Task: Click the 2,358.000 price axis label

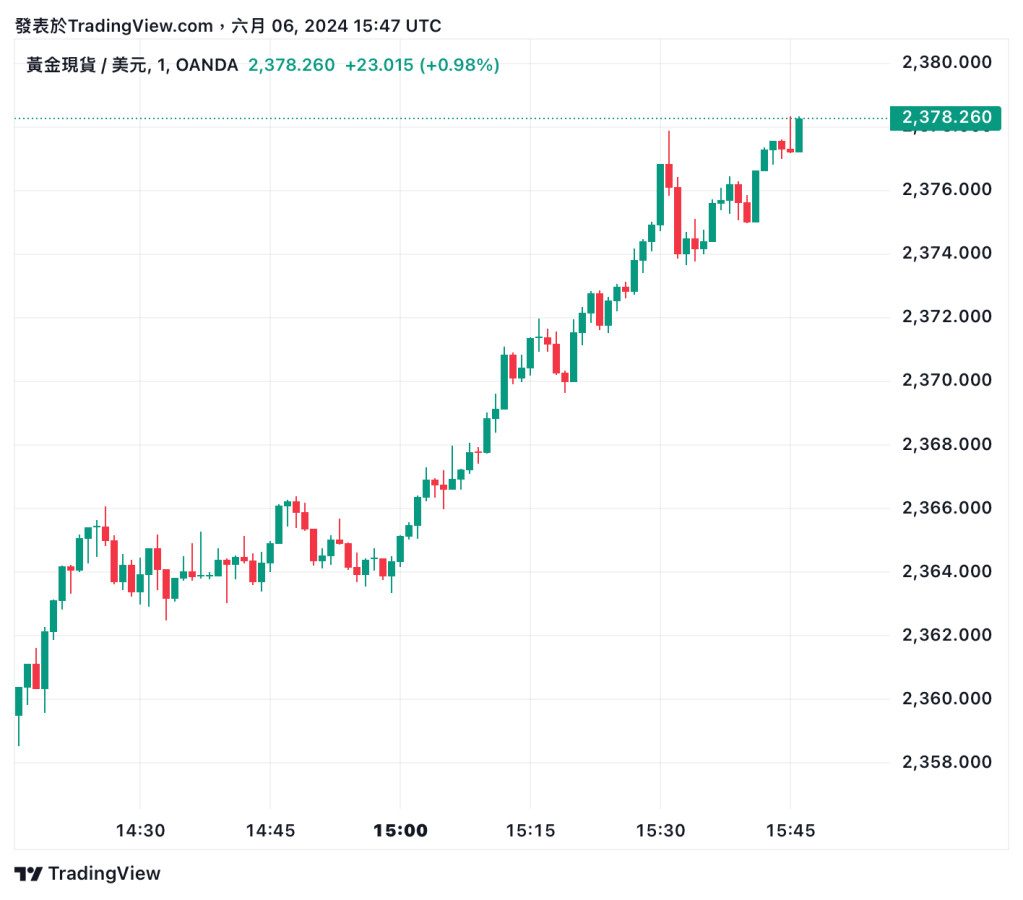Action: (x=946, y=762)
